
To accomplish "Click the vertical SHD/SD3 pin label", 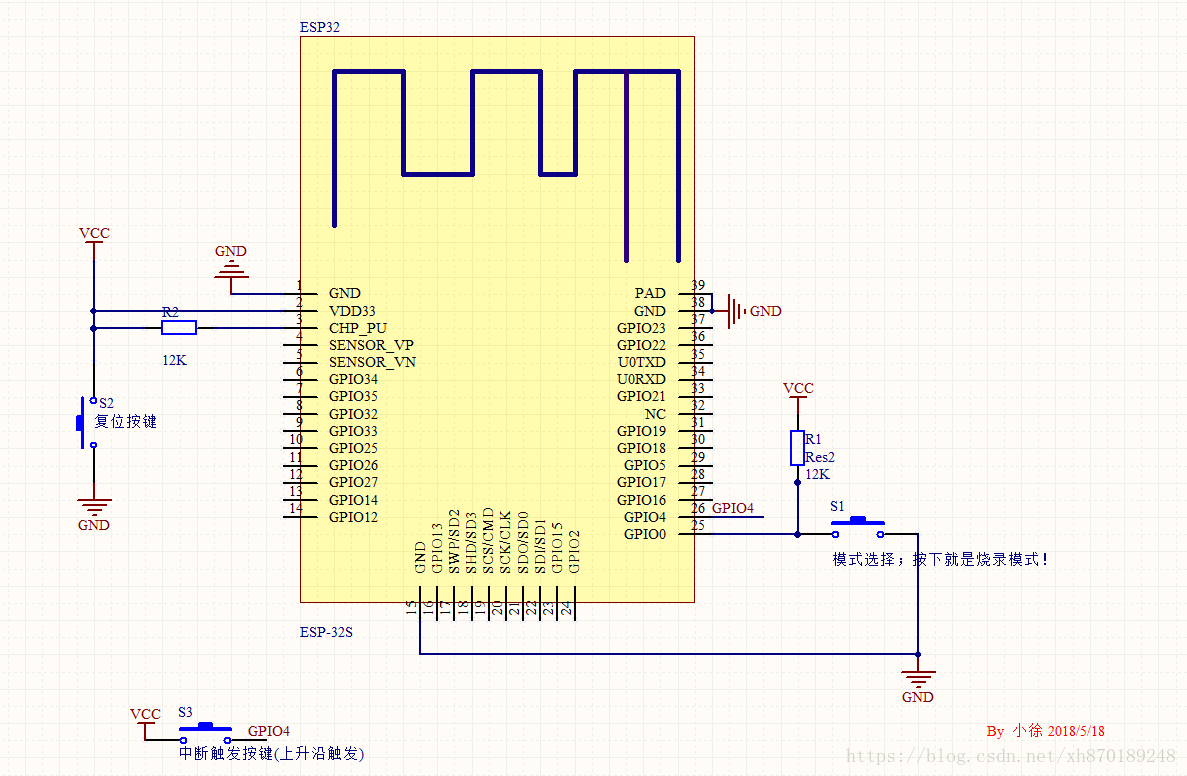I will point(471,543).
